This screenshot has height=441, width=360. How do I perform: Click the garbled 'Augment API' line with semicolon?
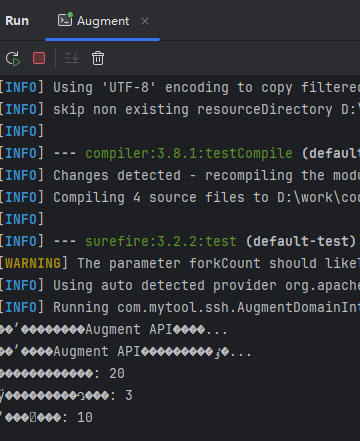click(126, 351)
